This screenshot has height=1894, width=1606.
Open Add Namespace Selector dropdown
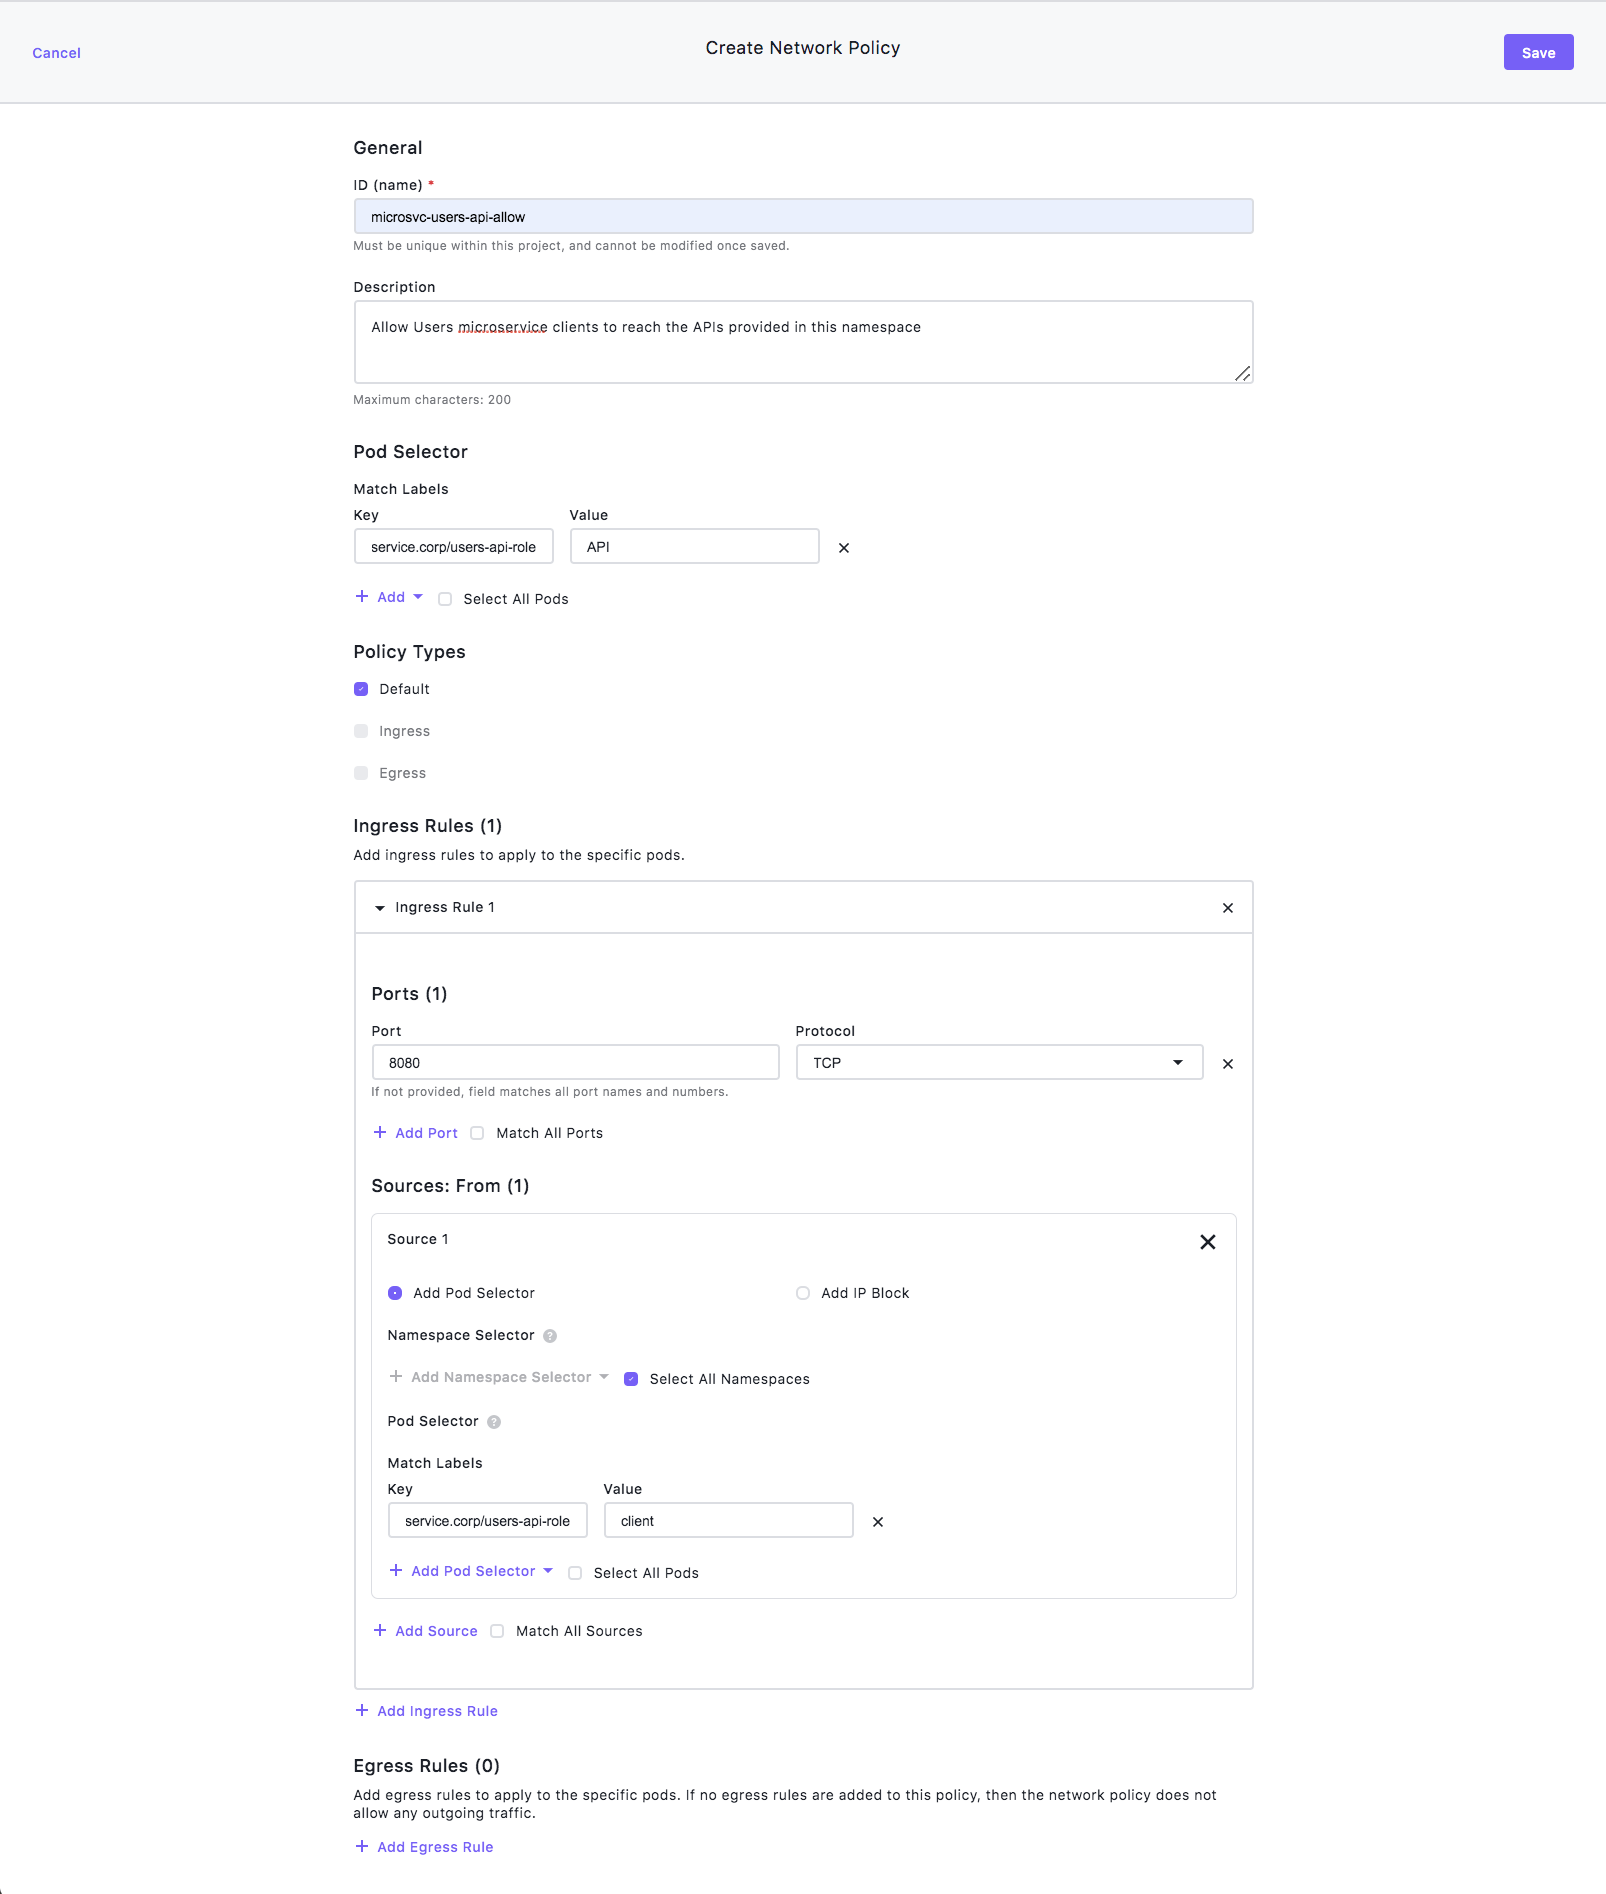[499, 1377]
